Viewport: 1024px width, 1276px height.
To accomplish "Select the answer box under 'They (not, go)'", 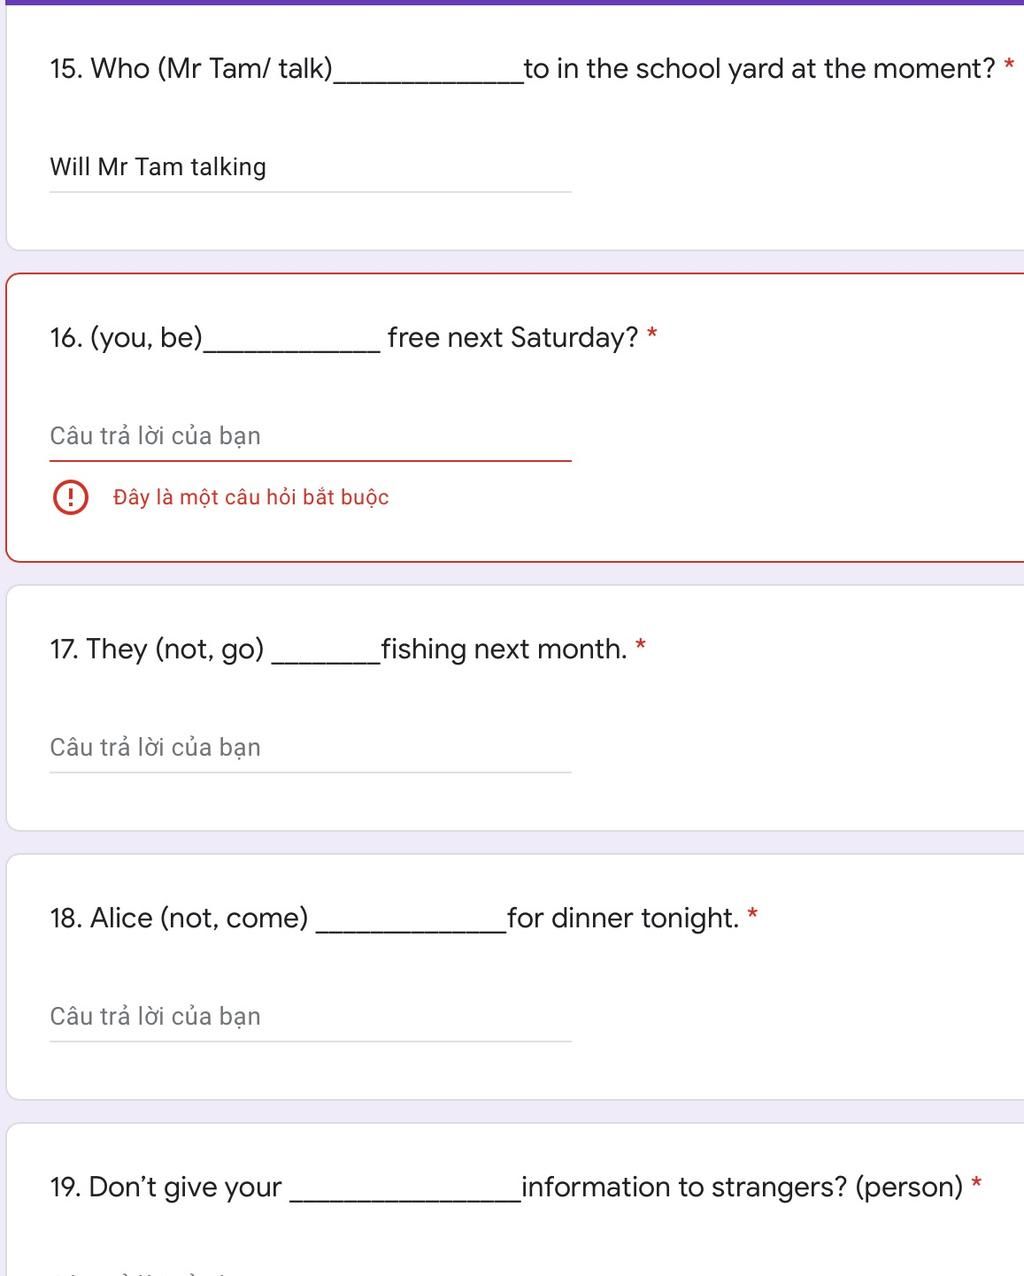I will pyautogui.click(x=311, y=748).
